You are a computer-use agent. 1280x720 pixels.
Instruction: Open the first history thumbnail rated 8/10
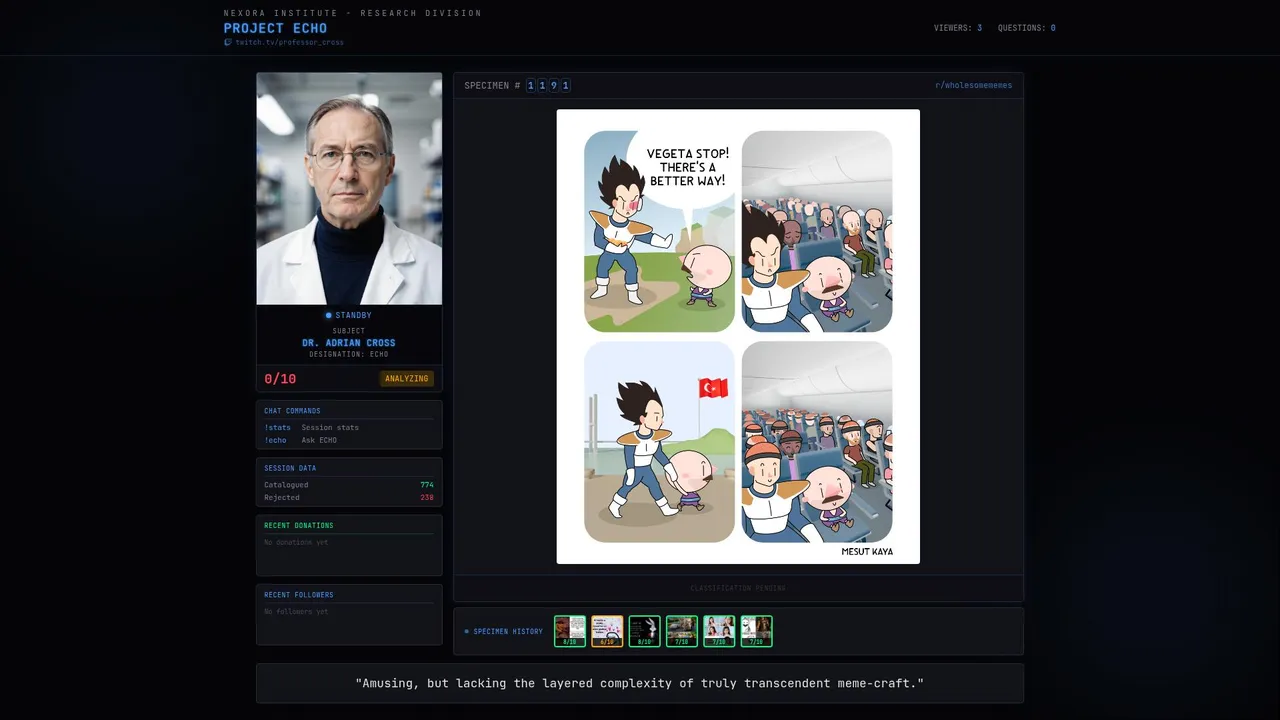[570, 631]
